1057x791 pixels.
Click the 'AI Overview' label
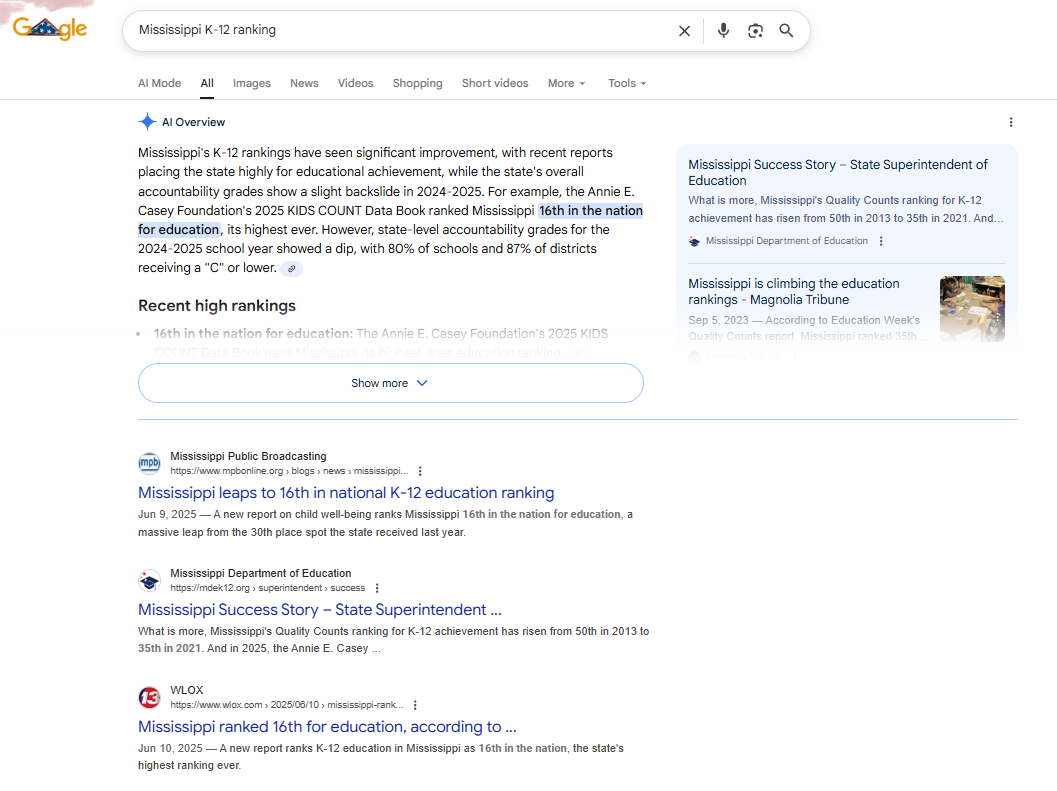tap(193, 122)
